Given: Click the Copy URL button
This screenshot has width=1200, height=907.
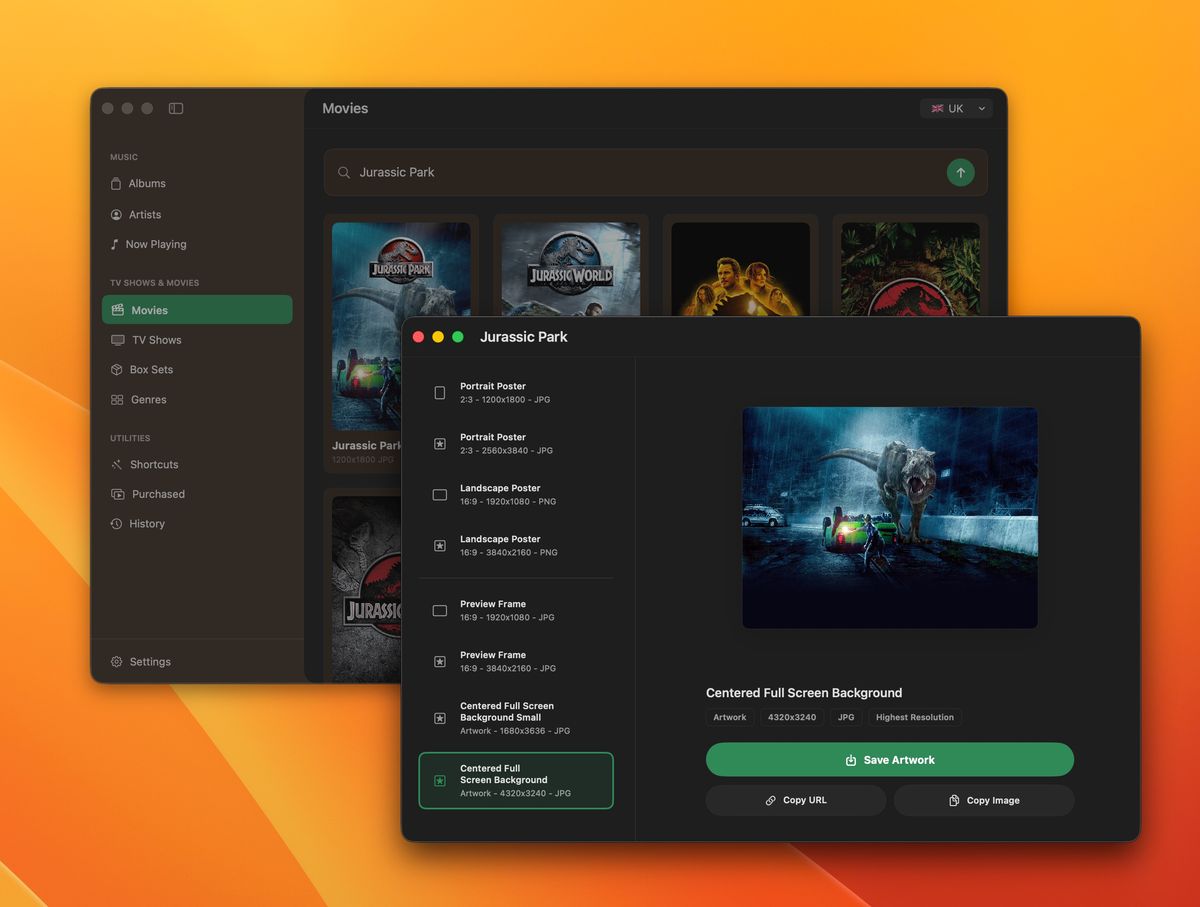Looking at the screenshot, I should pos(796,800).
